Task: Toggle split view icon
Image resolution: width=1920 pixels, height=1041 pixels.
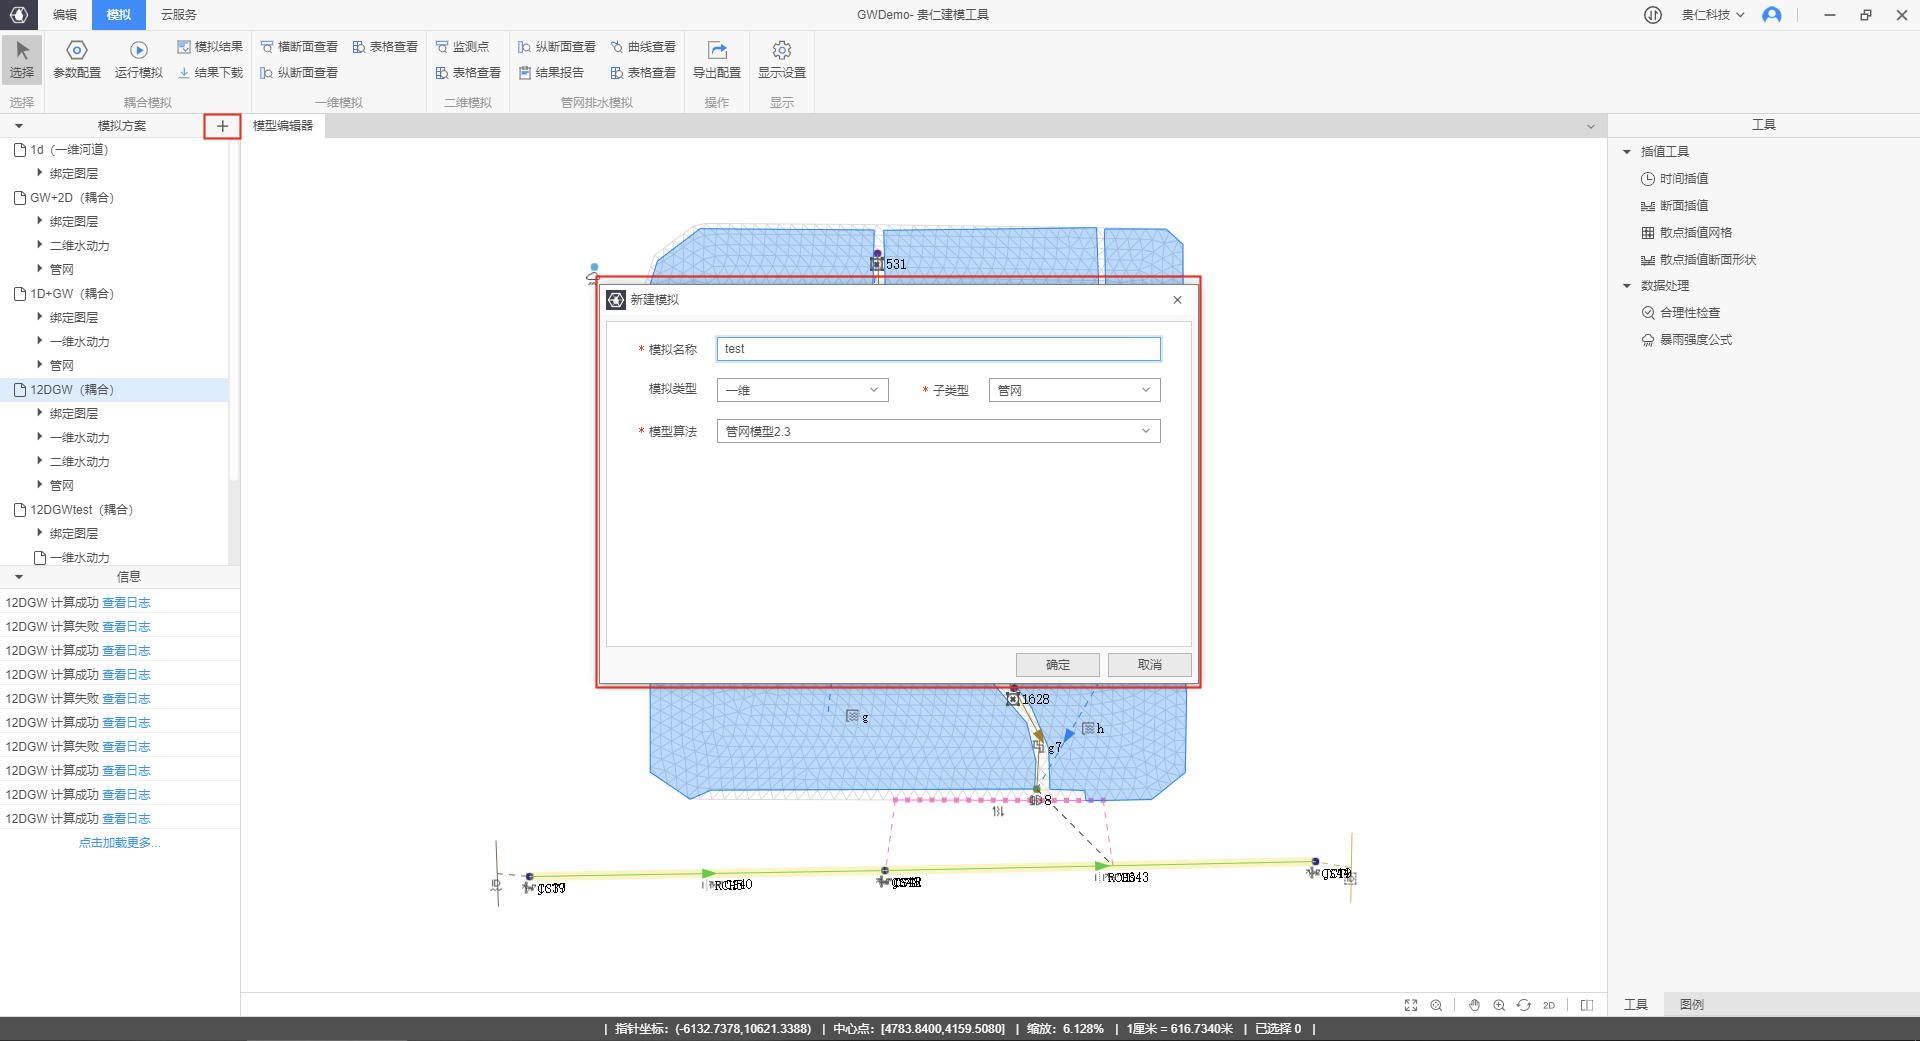Action: (1587, 1005)
